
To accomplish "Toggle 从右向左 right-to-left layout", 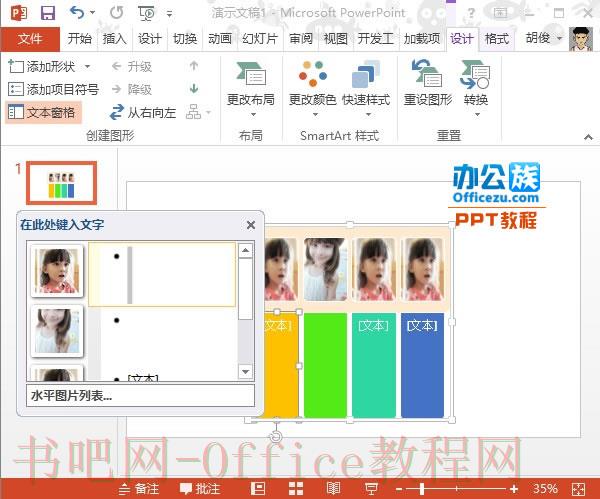I will [x=142, y=112].
